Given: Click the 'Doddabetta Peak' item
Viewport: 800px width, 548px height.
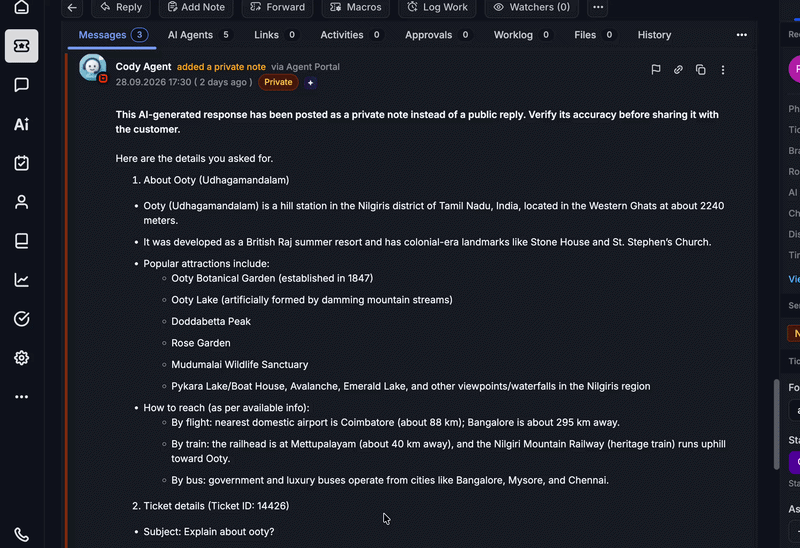Looking at the screenshot, I should pyautogui.click(x=211, y=321).
